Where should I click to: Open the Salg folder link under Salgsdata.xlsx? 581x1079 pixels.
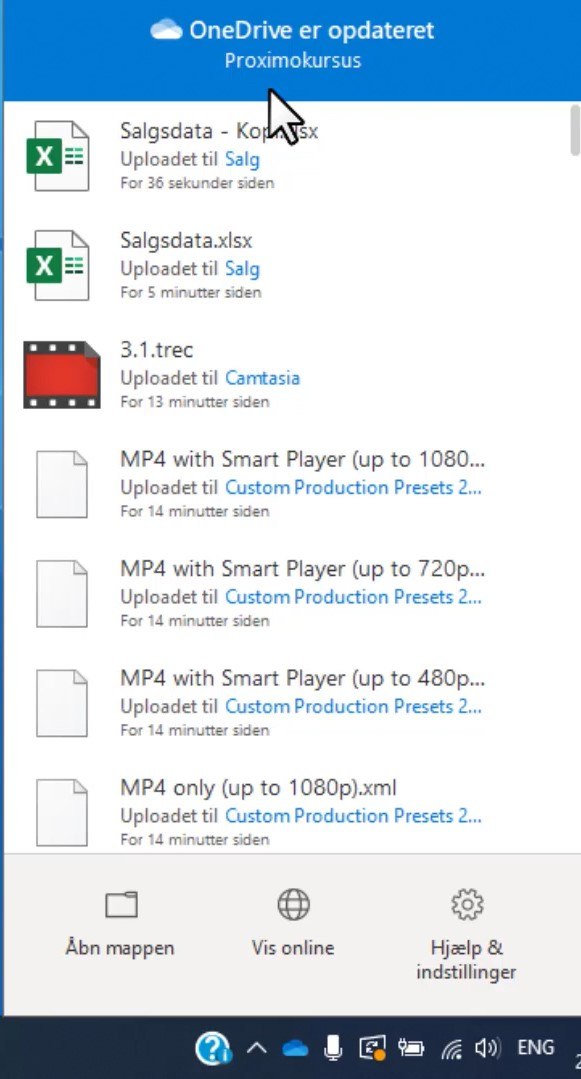pyautogui.click(x=242, y=268)
